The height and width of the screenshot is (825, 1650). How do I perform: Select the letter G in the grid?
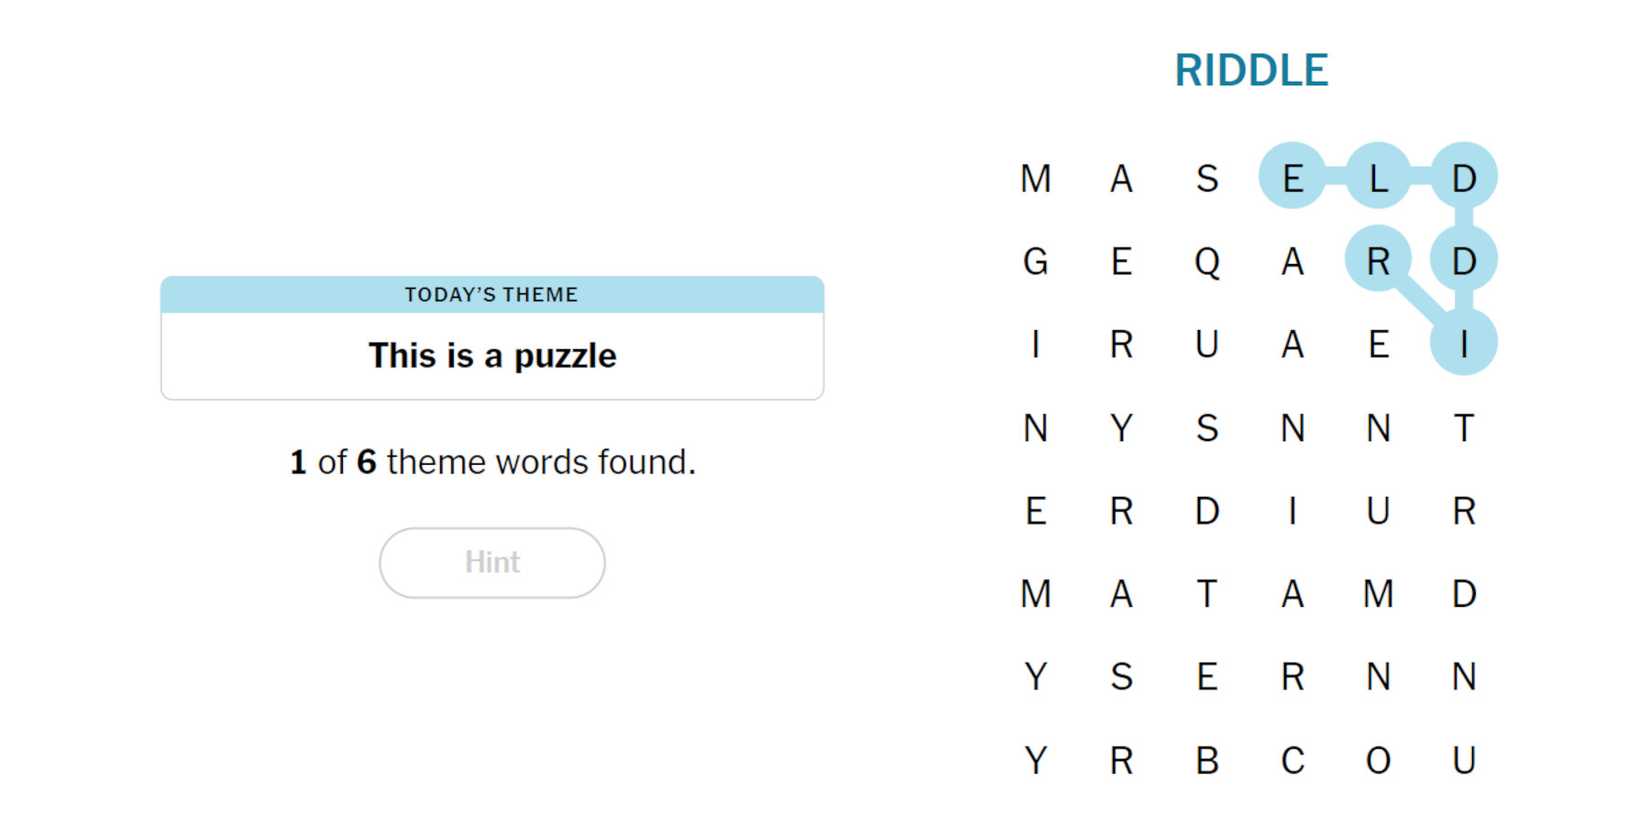[1036, 262]
